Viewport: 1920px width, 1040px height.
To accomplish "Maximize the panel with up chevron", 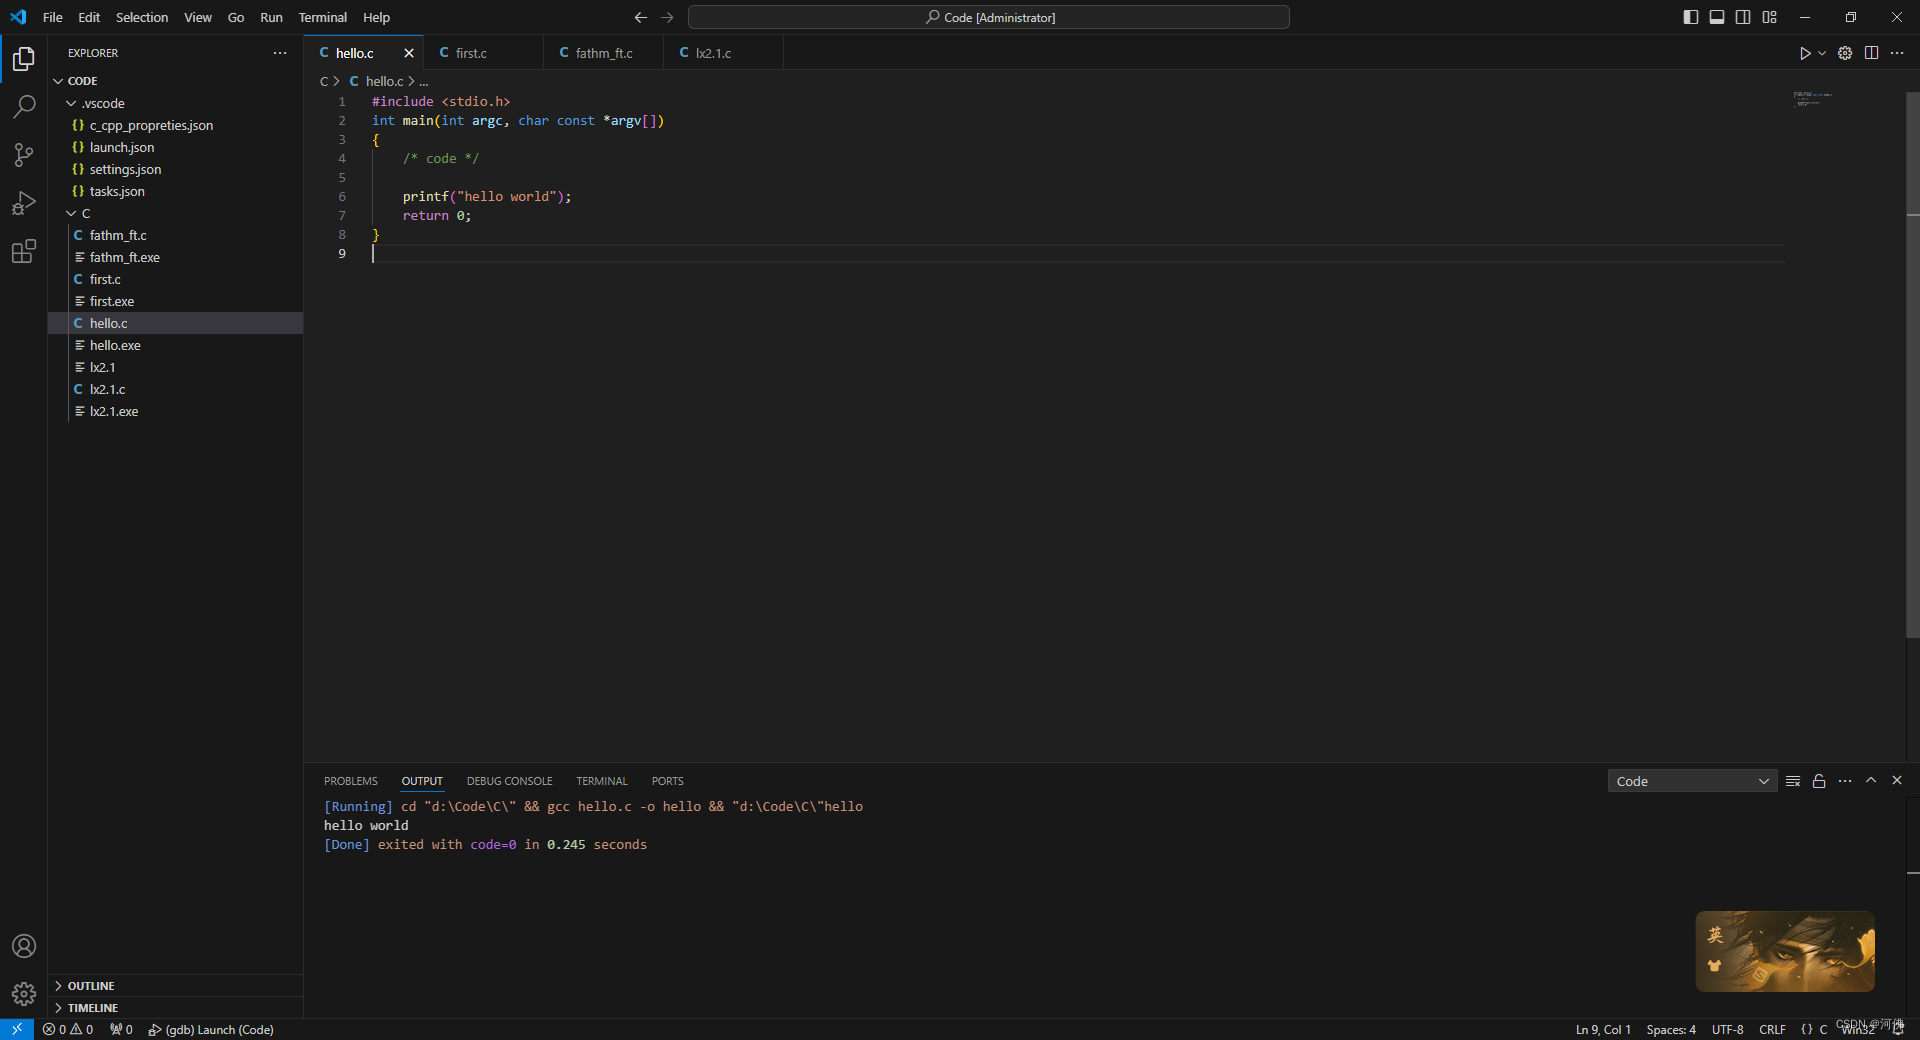I will pos(1871,780).
